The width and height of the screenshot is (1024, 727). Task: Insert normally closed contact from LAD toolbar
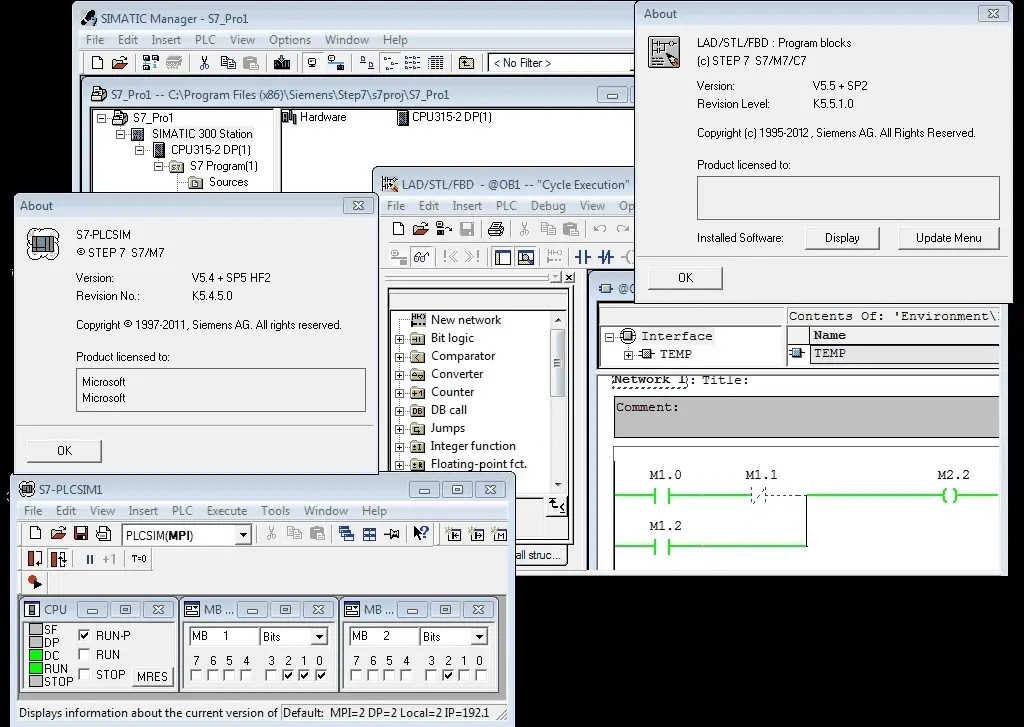[606, 257]
